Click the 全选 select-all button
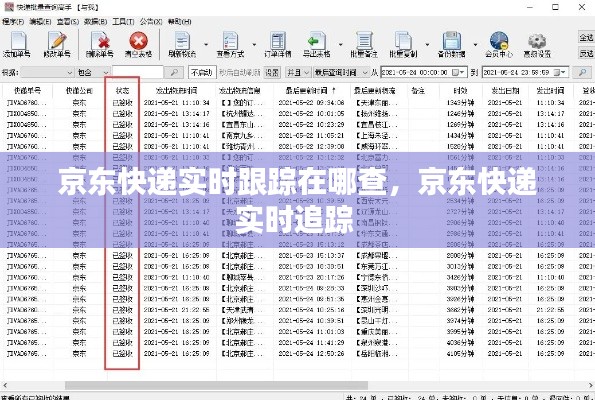595x400 pixels. coord(586,37)
